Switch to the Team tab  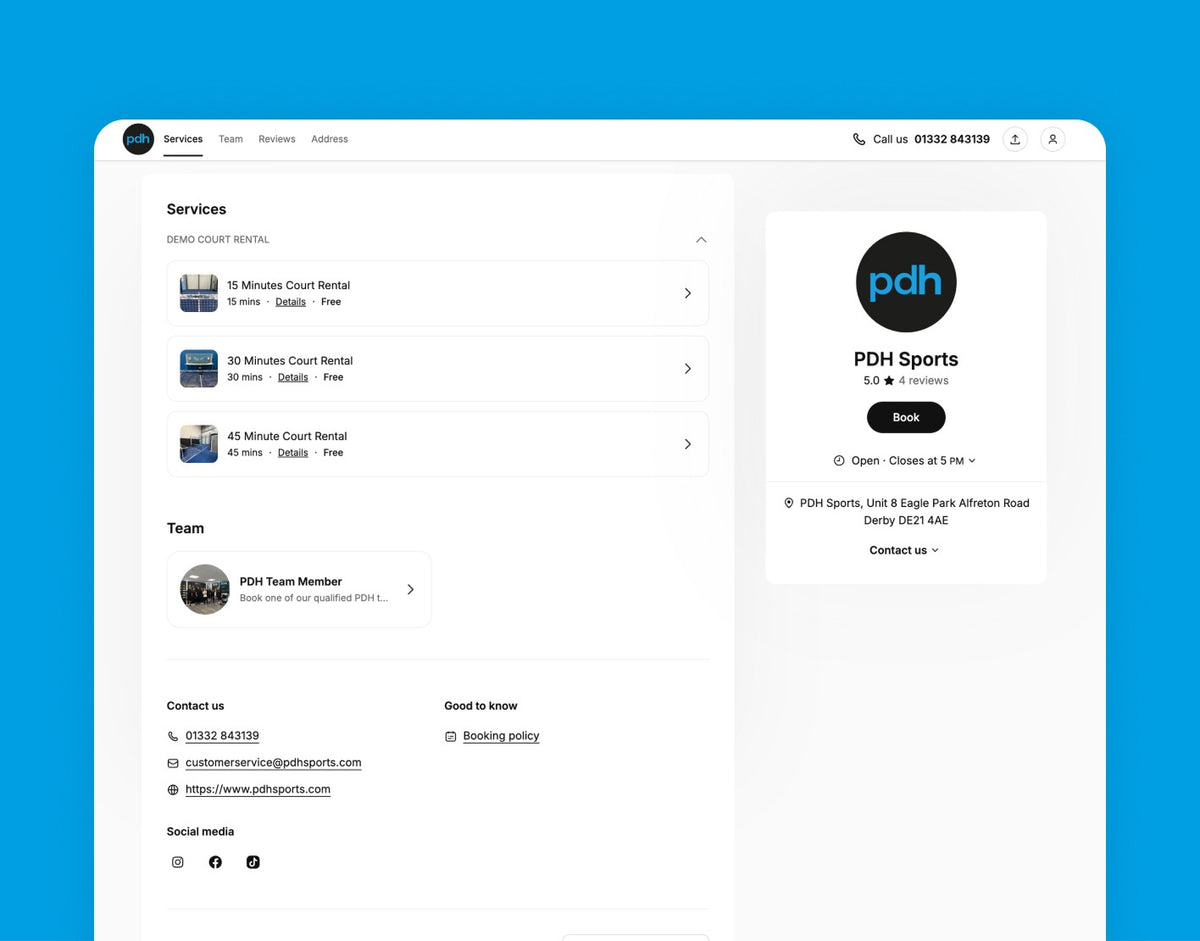pyautogui.click(x=231, y=139)
